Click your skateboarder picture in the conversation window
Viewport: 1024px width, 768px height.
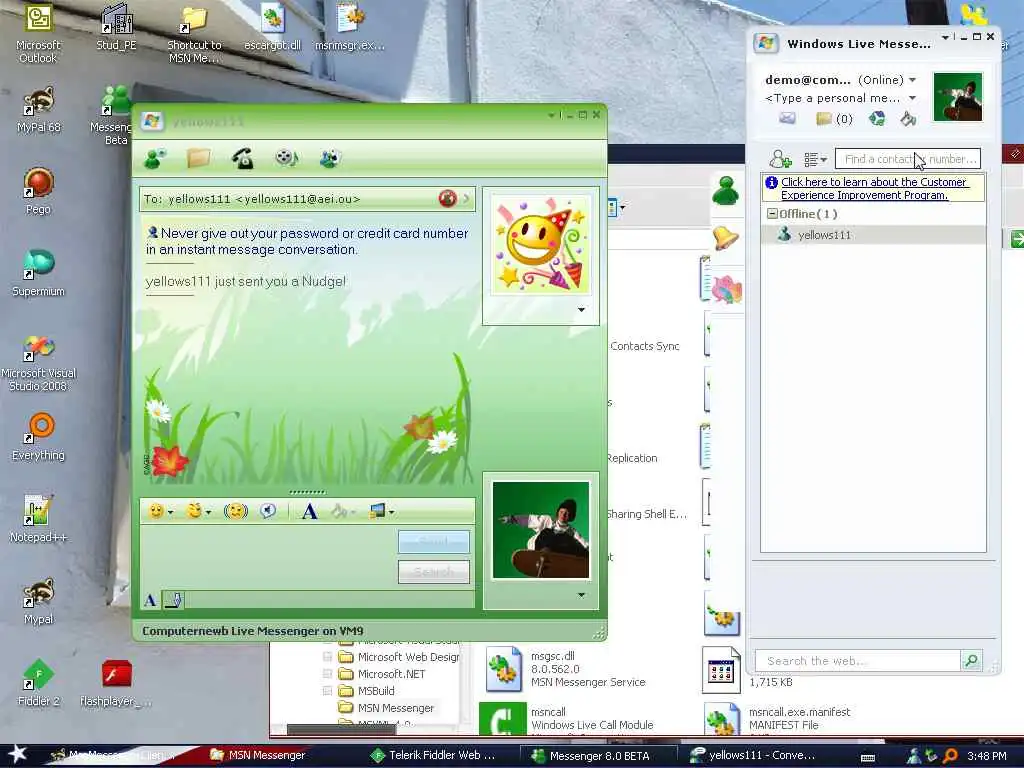point(541,530)
